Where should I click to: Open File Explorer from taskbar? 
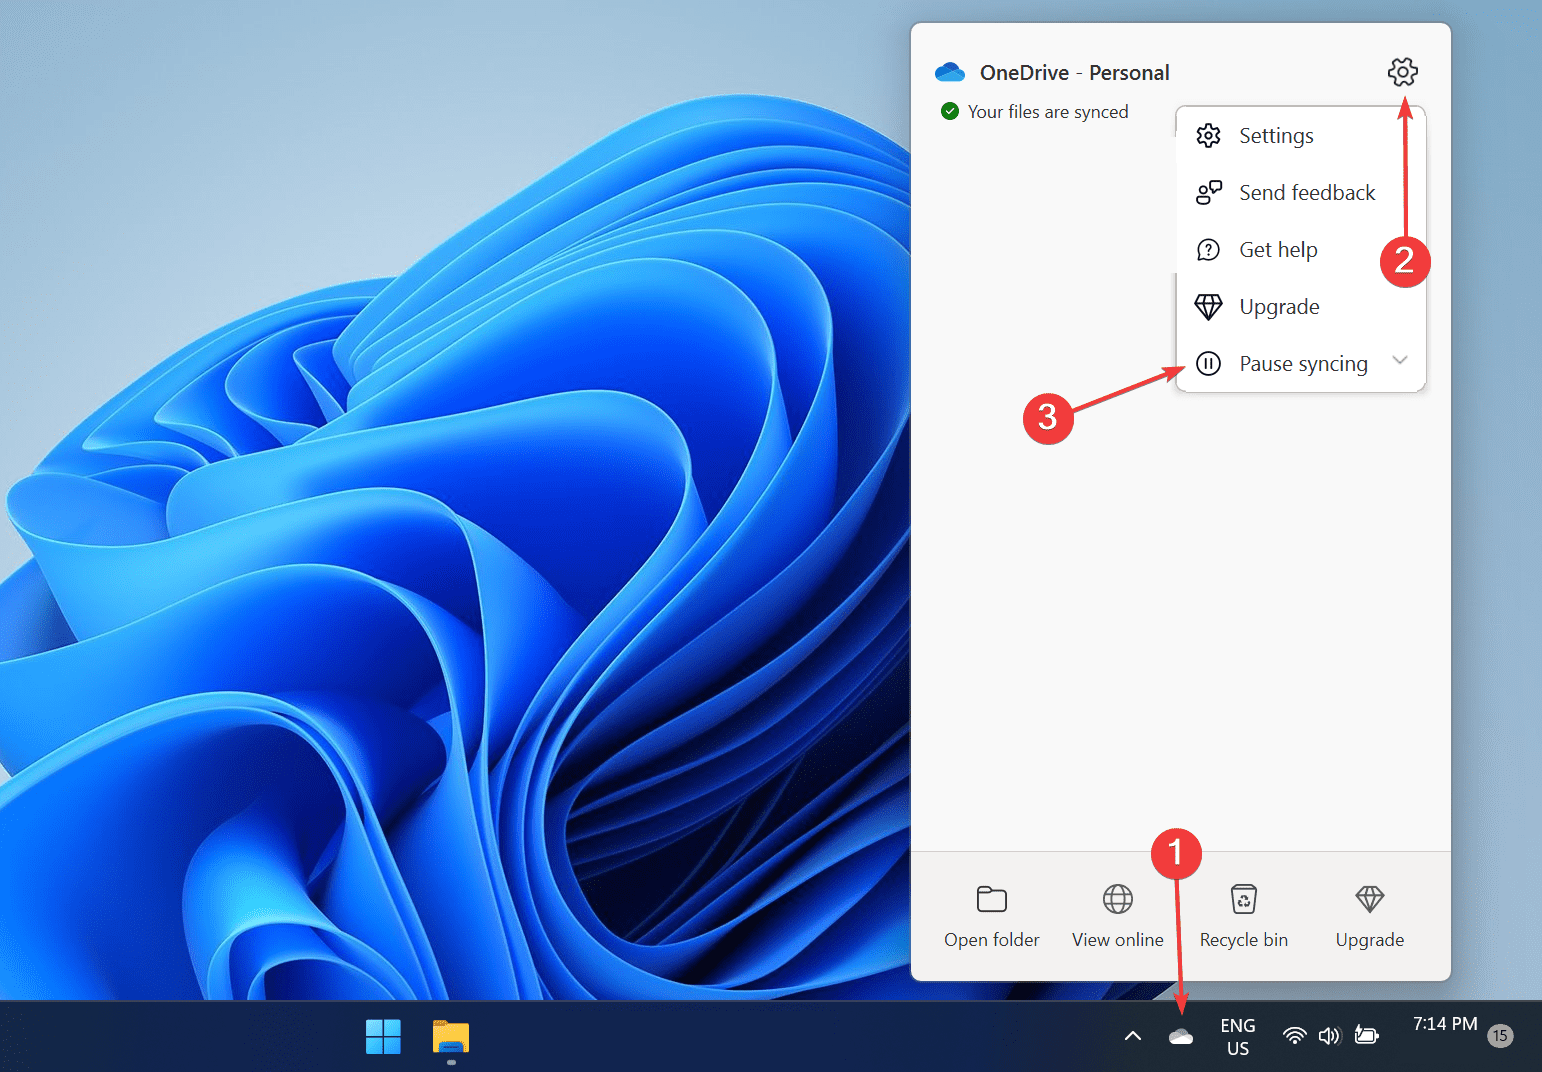click(x=451, y=1037)
